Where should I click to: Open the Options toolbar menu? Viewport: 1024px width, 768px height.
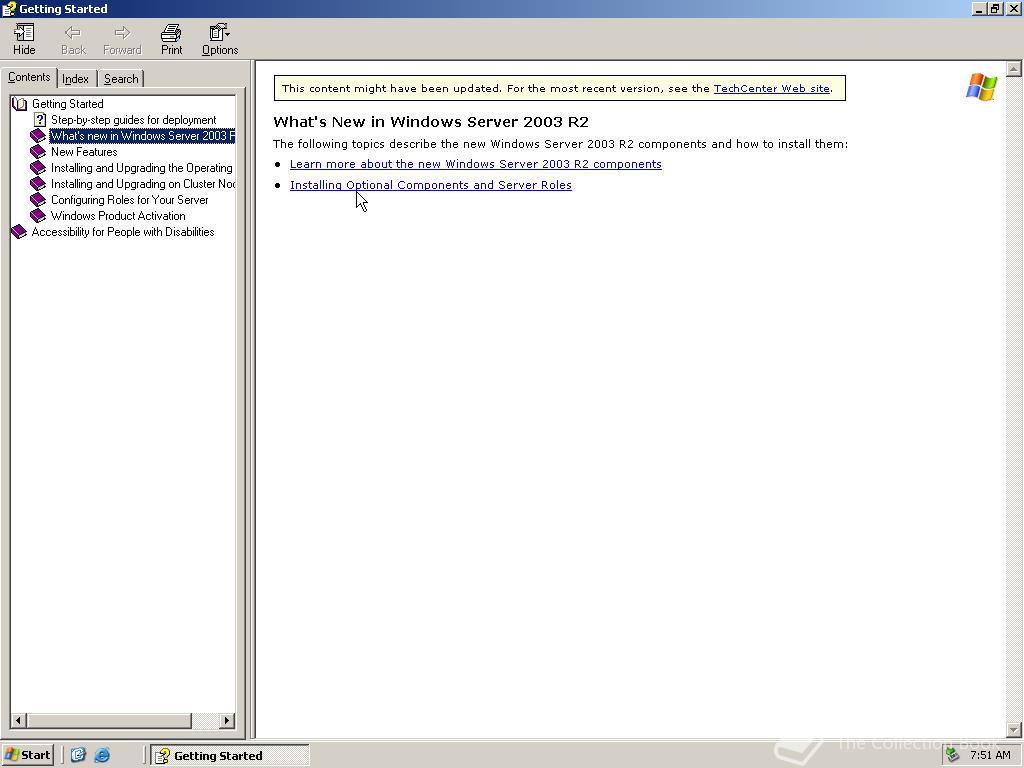(219, 39)
